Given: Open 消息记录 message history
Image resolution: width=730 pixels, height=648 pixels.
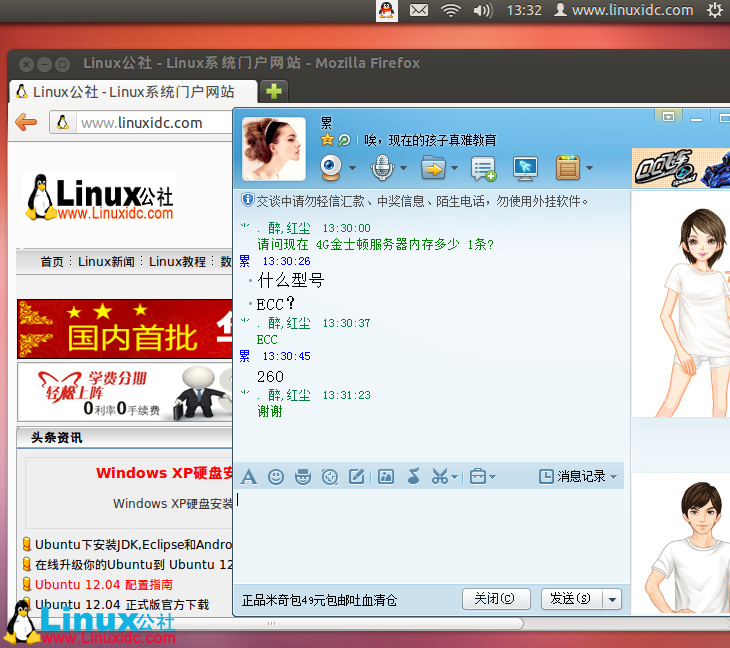Looking at the screenshot, I should pos(573,476).
